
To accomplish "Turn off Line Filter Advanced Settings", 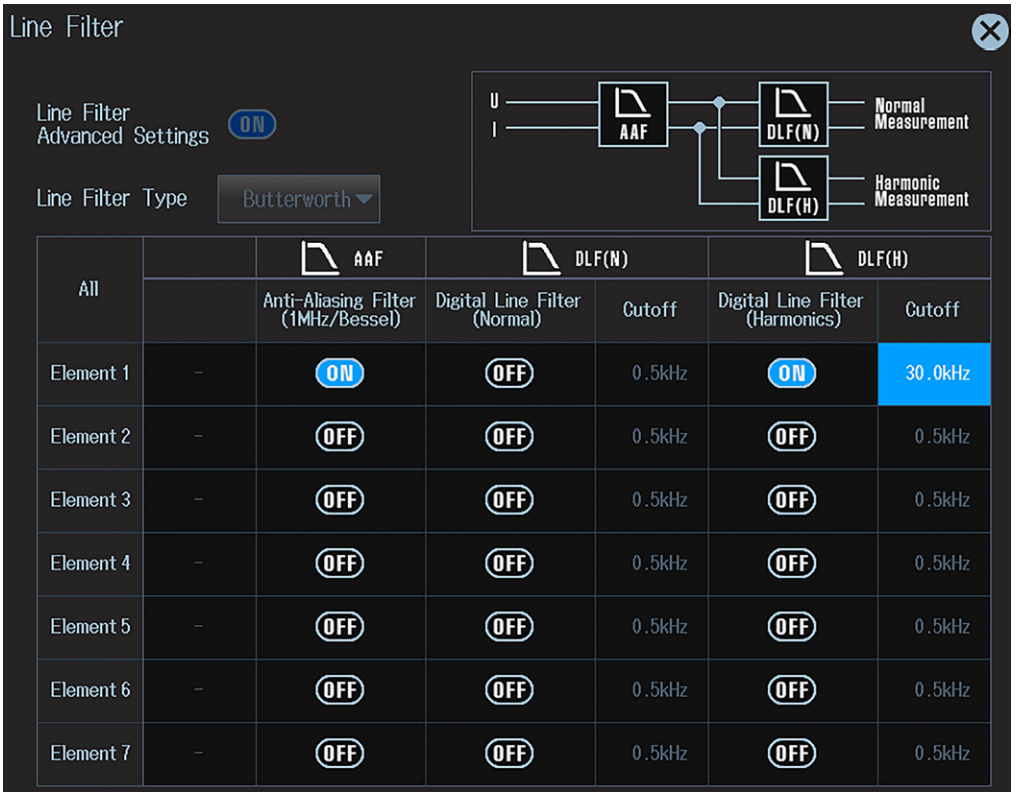I will pyautogui.click(x=251, y=124).
